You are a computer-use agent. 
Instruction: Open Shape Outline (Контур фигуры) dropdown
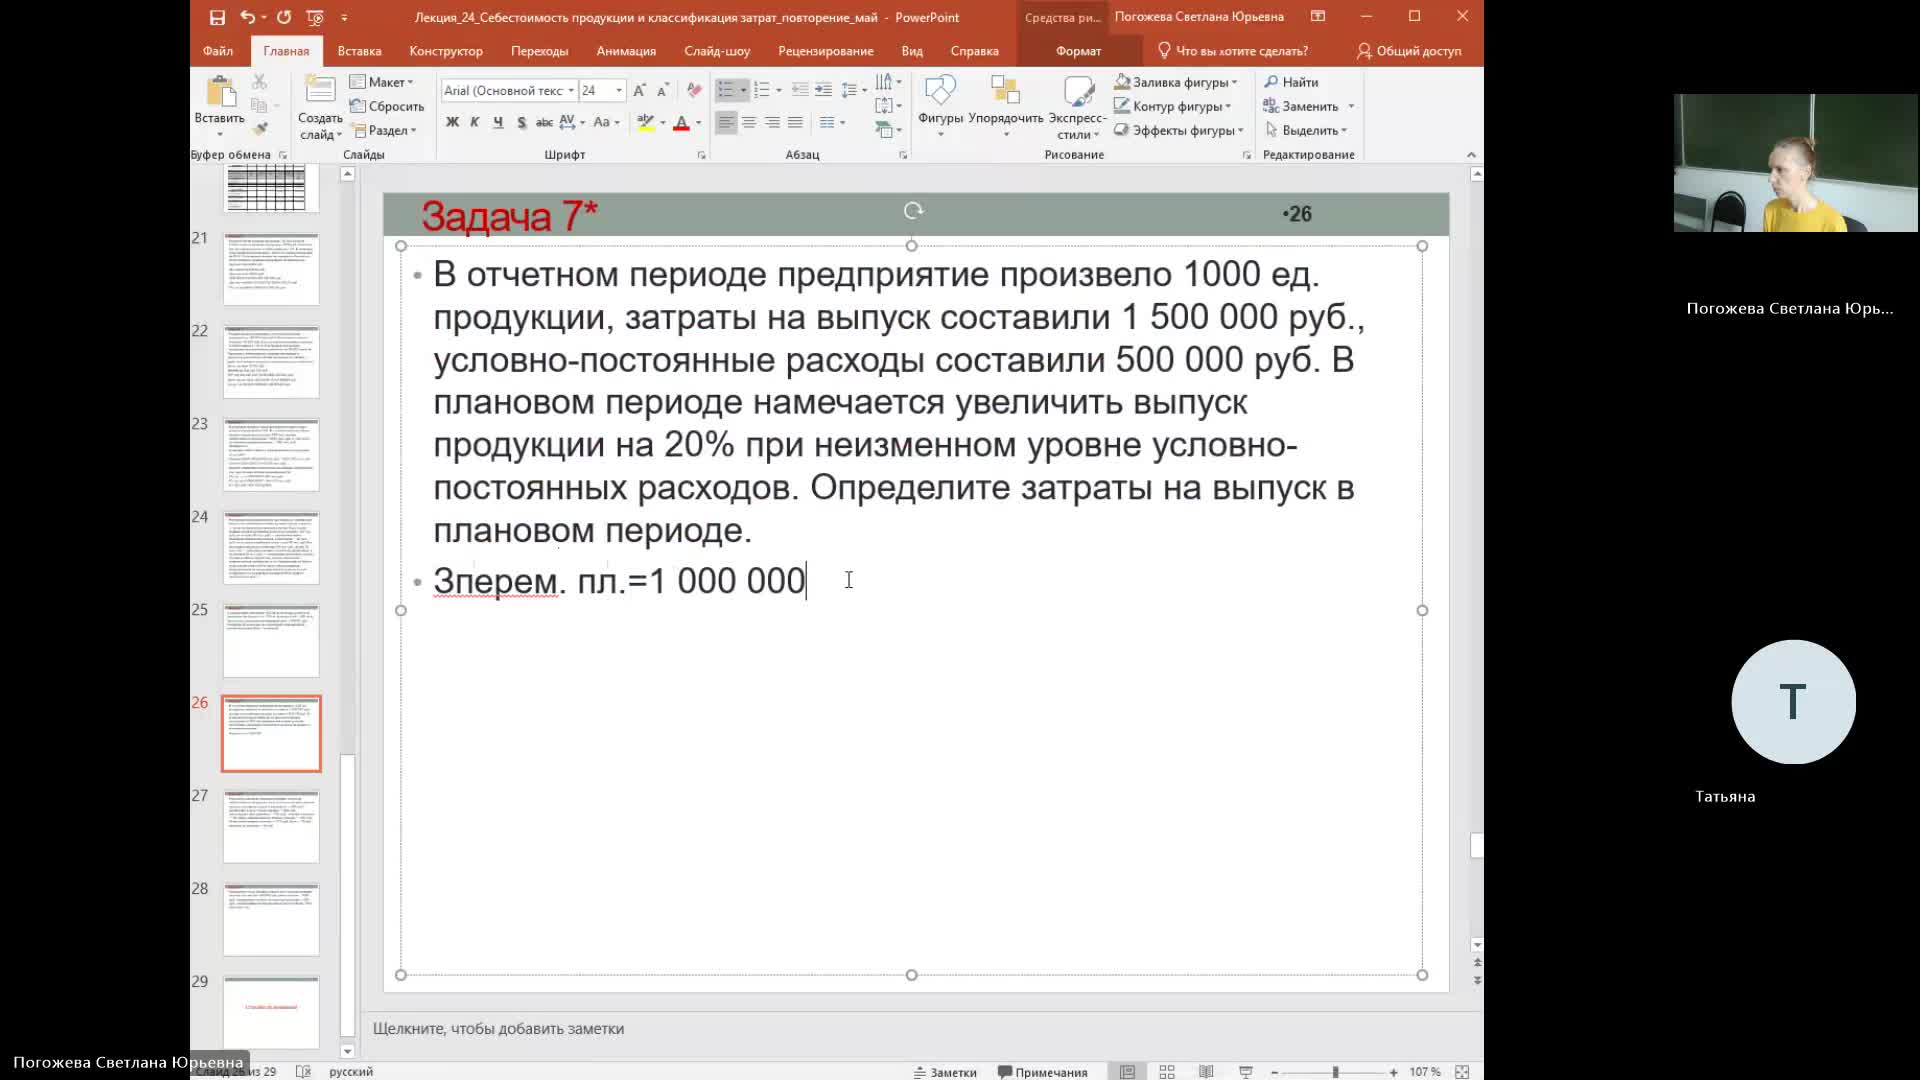1174,106
